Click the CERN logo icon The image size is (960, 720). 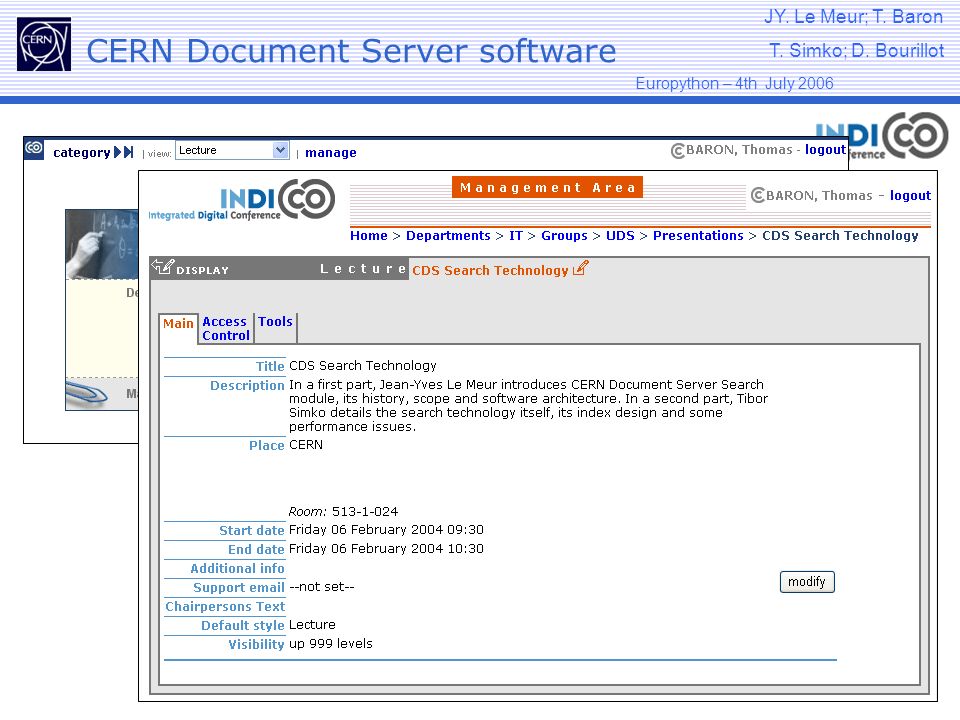pyautogui.click(x=44, y=44)
